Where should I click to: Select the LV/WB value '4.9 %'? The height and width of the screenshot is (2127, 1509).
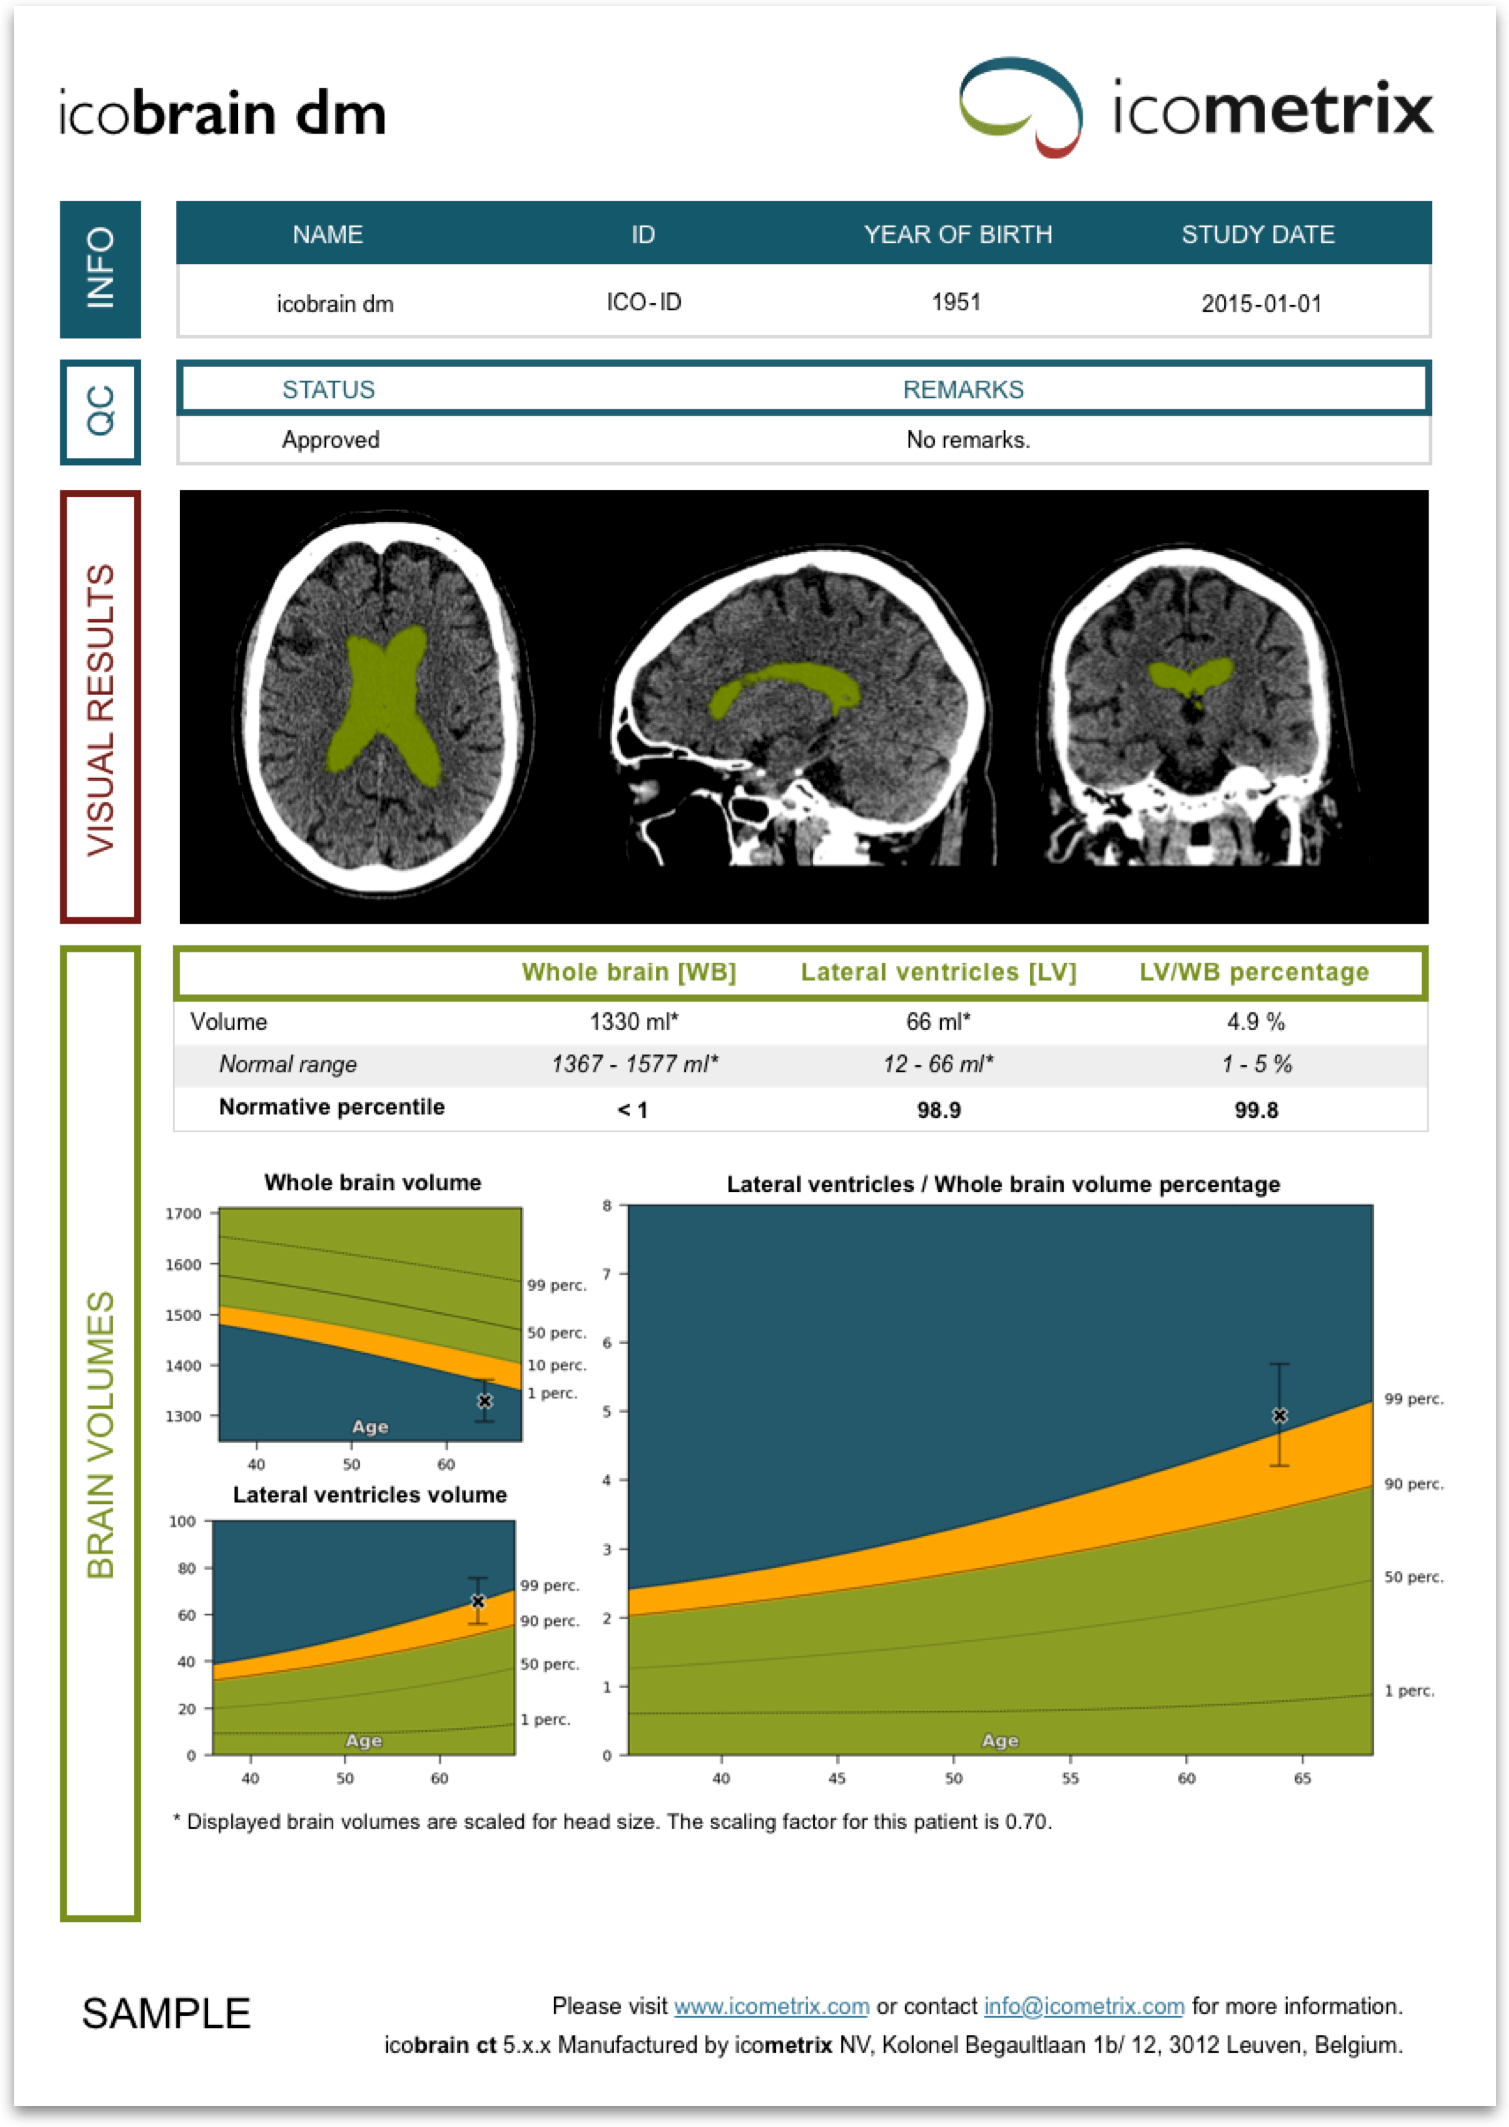pyautogui.click(x=1256, y=1022)
